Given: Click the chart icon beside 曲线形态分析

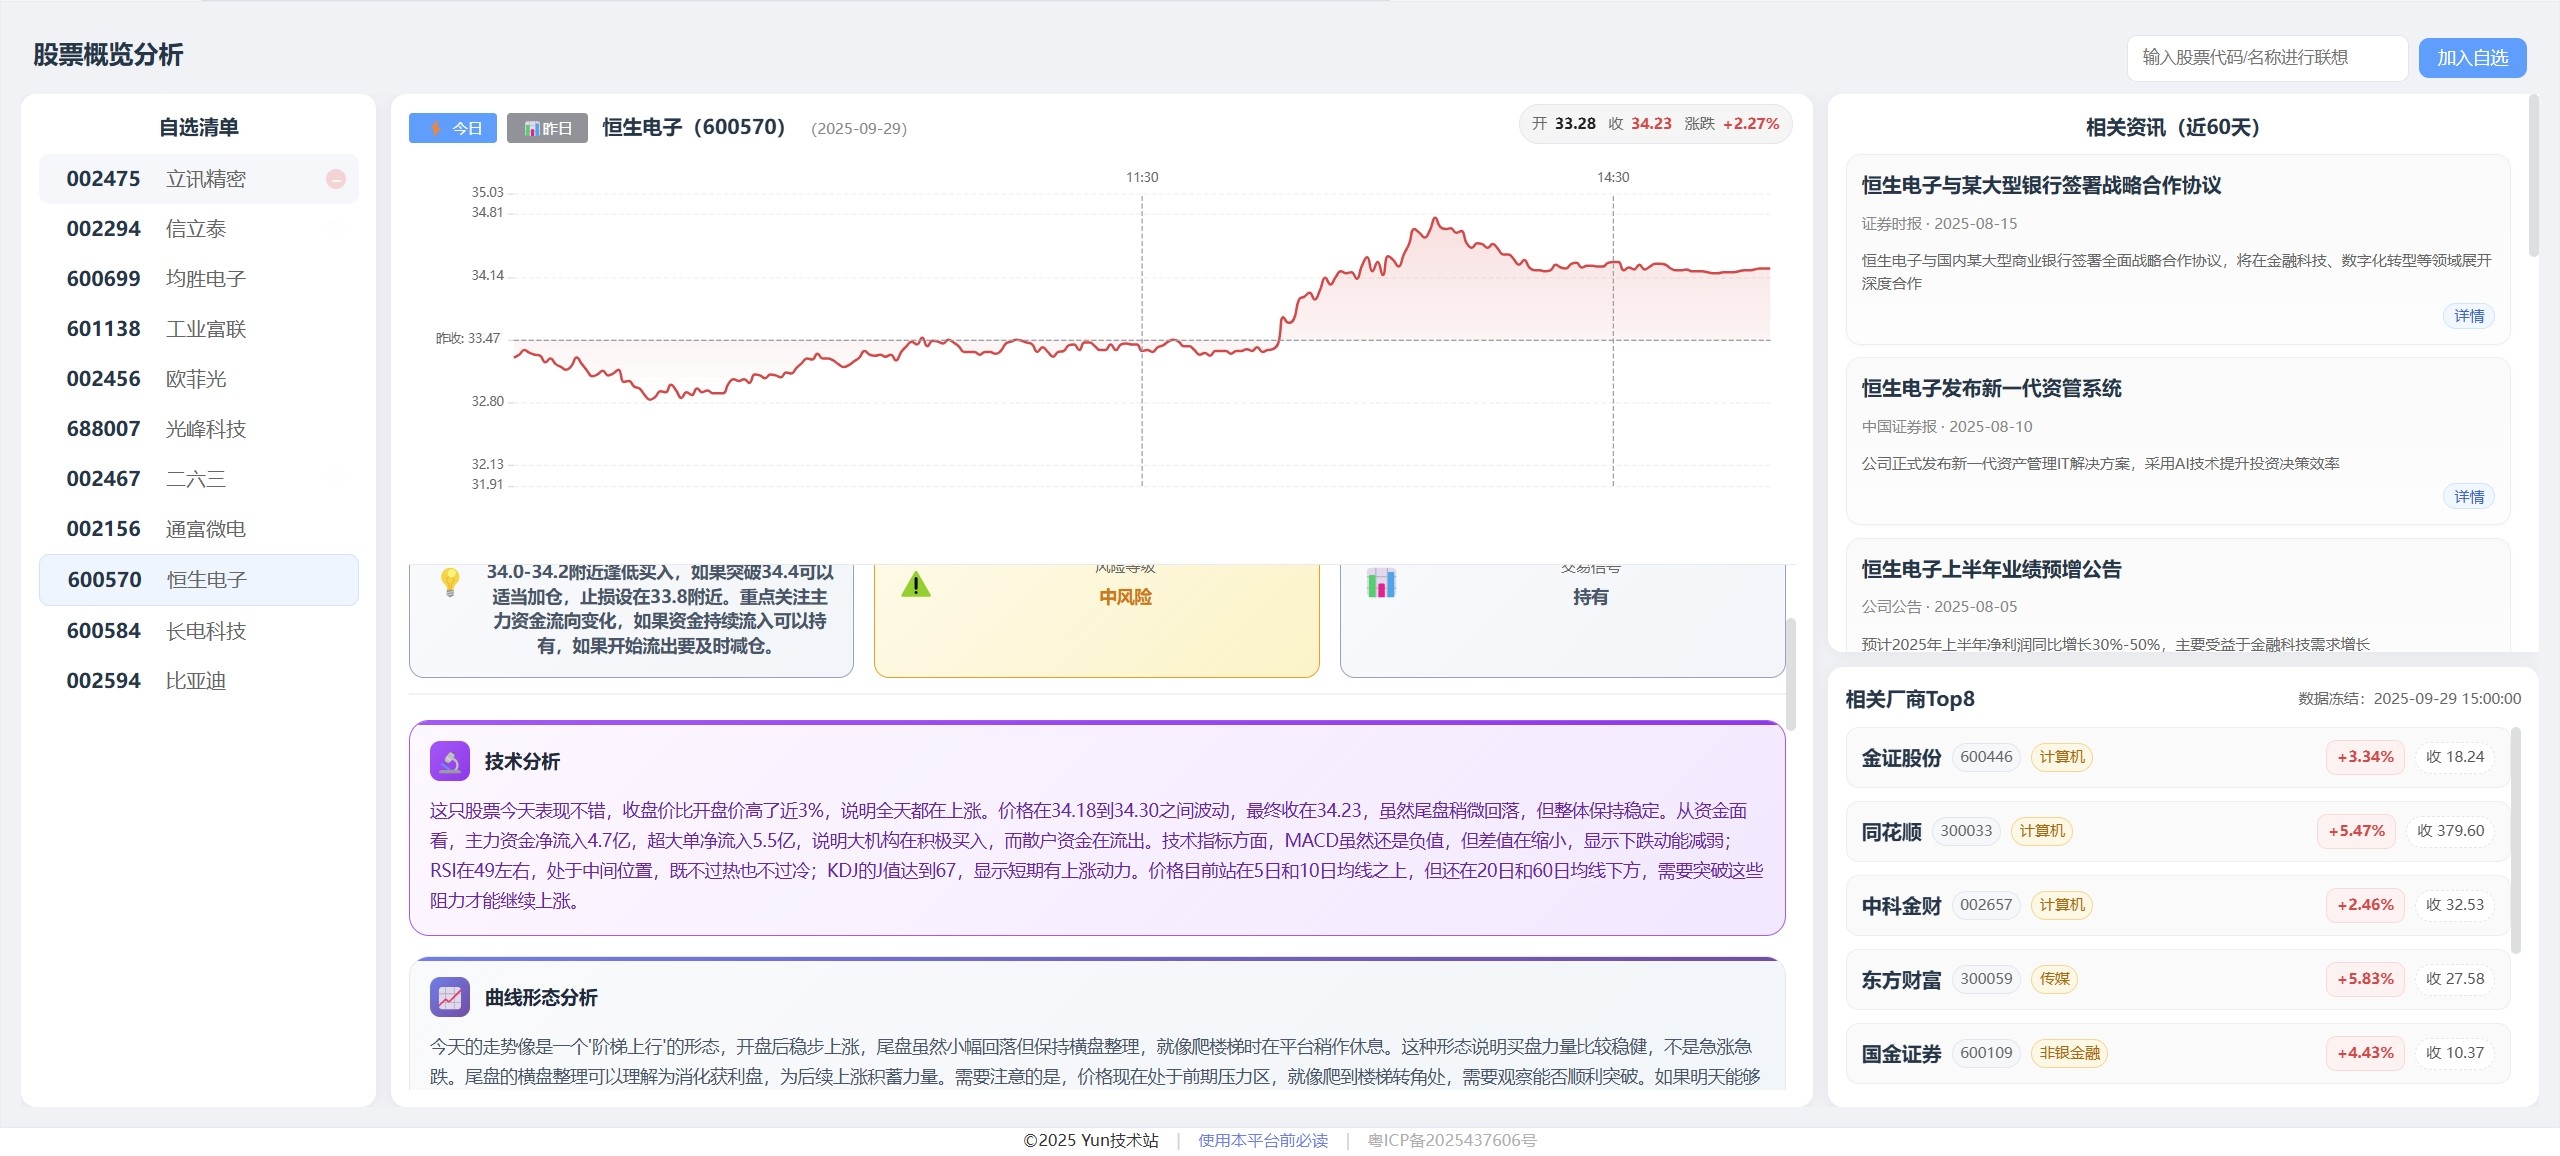Looking at the screenshot, I should [x=449, y=997].
